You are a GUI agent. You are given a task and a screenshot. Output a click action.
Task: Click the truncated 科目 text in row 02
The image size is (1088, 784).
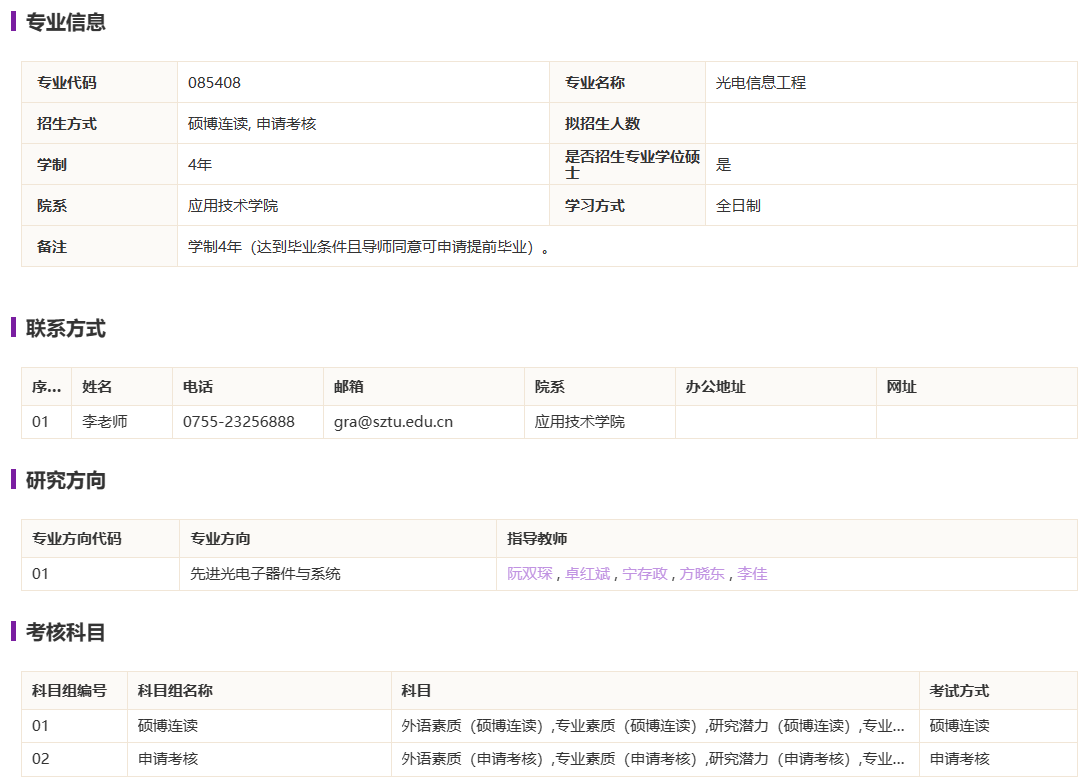pyautogui.click(x=653, y=759)
